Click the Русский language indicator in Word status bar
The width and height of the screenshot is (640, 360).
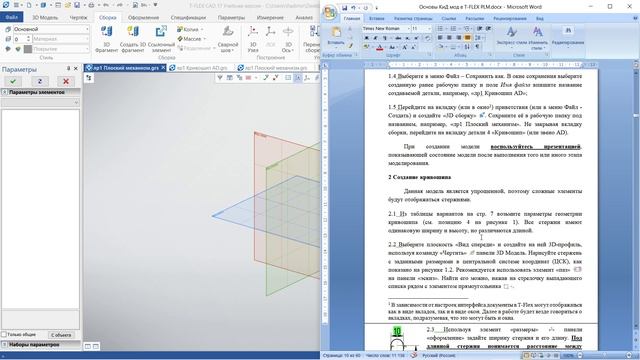tap(438, 356)
